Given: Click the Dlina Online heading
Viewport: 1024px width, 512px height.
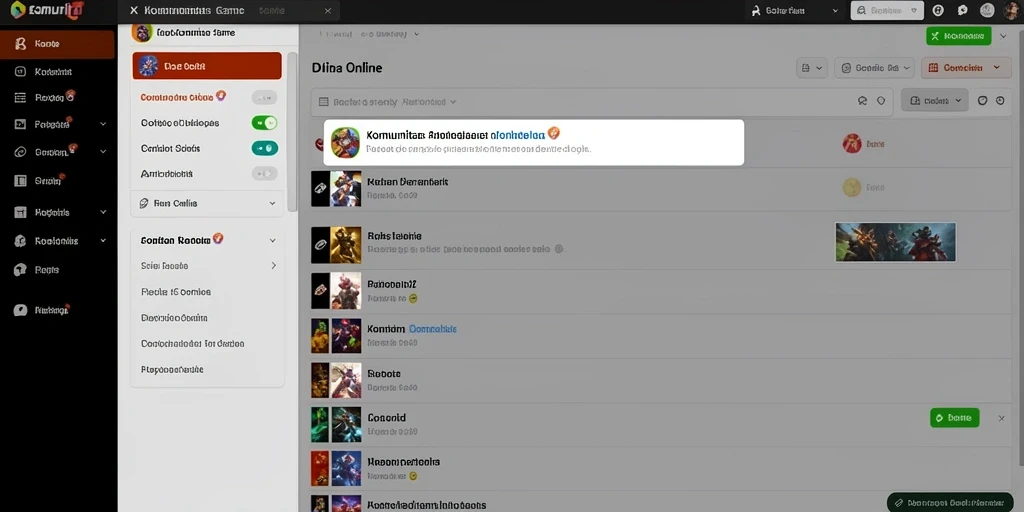Looking at the screenshot, I should click(347, 68).
